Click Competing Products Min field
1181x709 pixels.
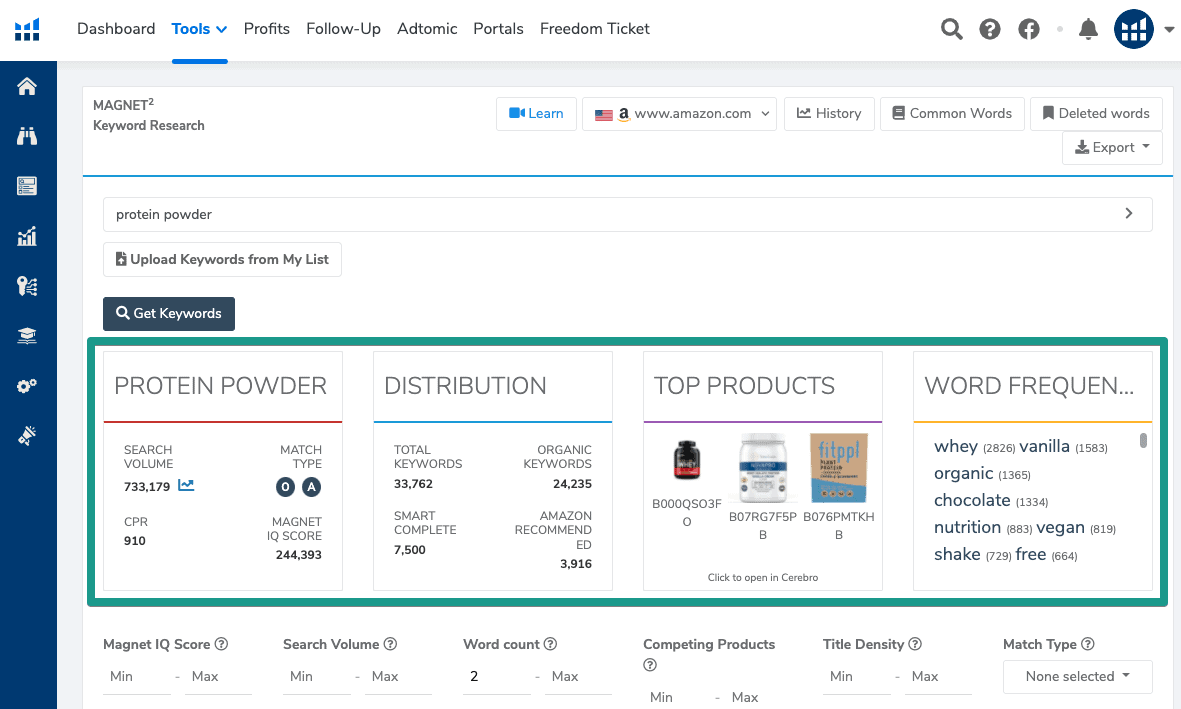coord(677,698)
